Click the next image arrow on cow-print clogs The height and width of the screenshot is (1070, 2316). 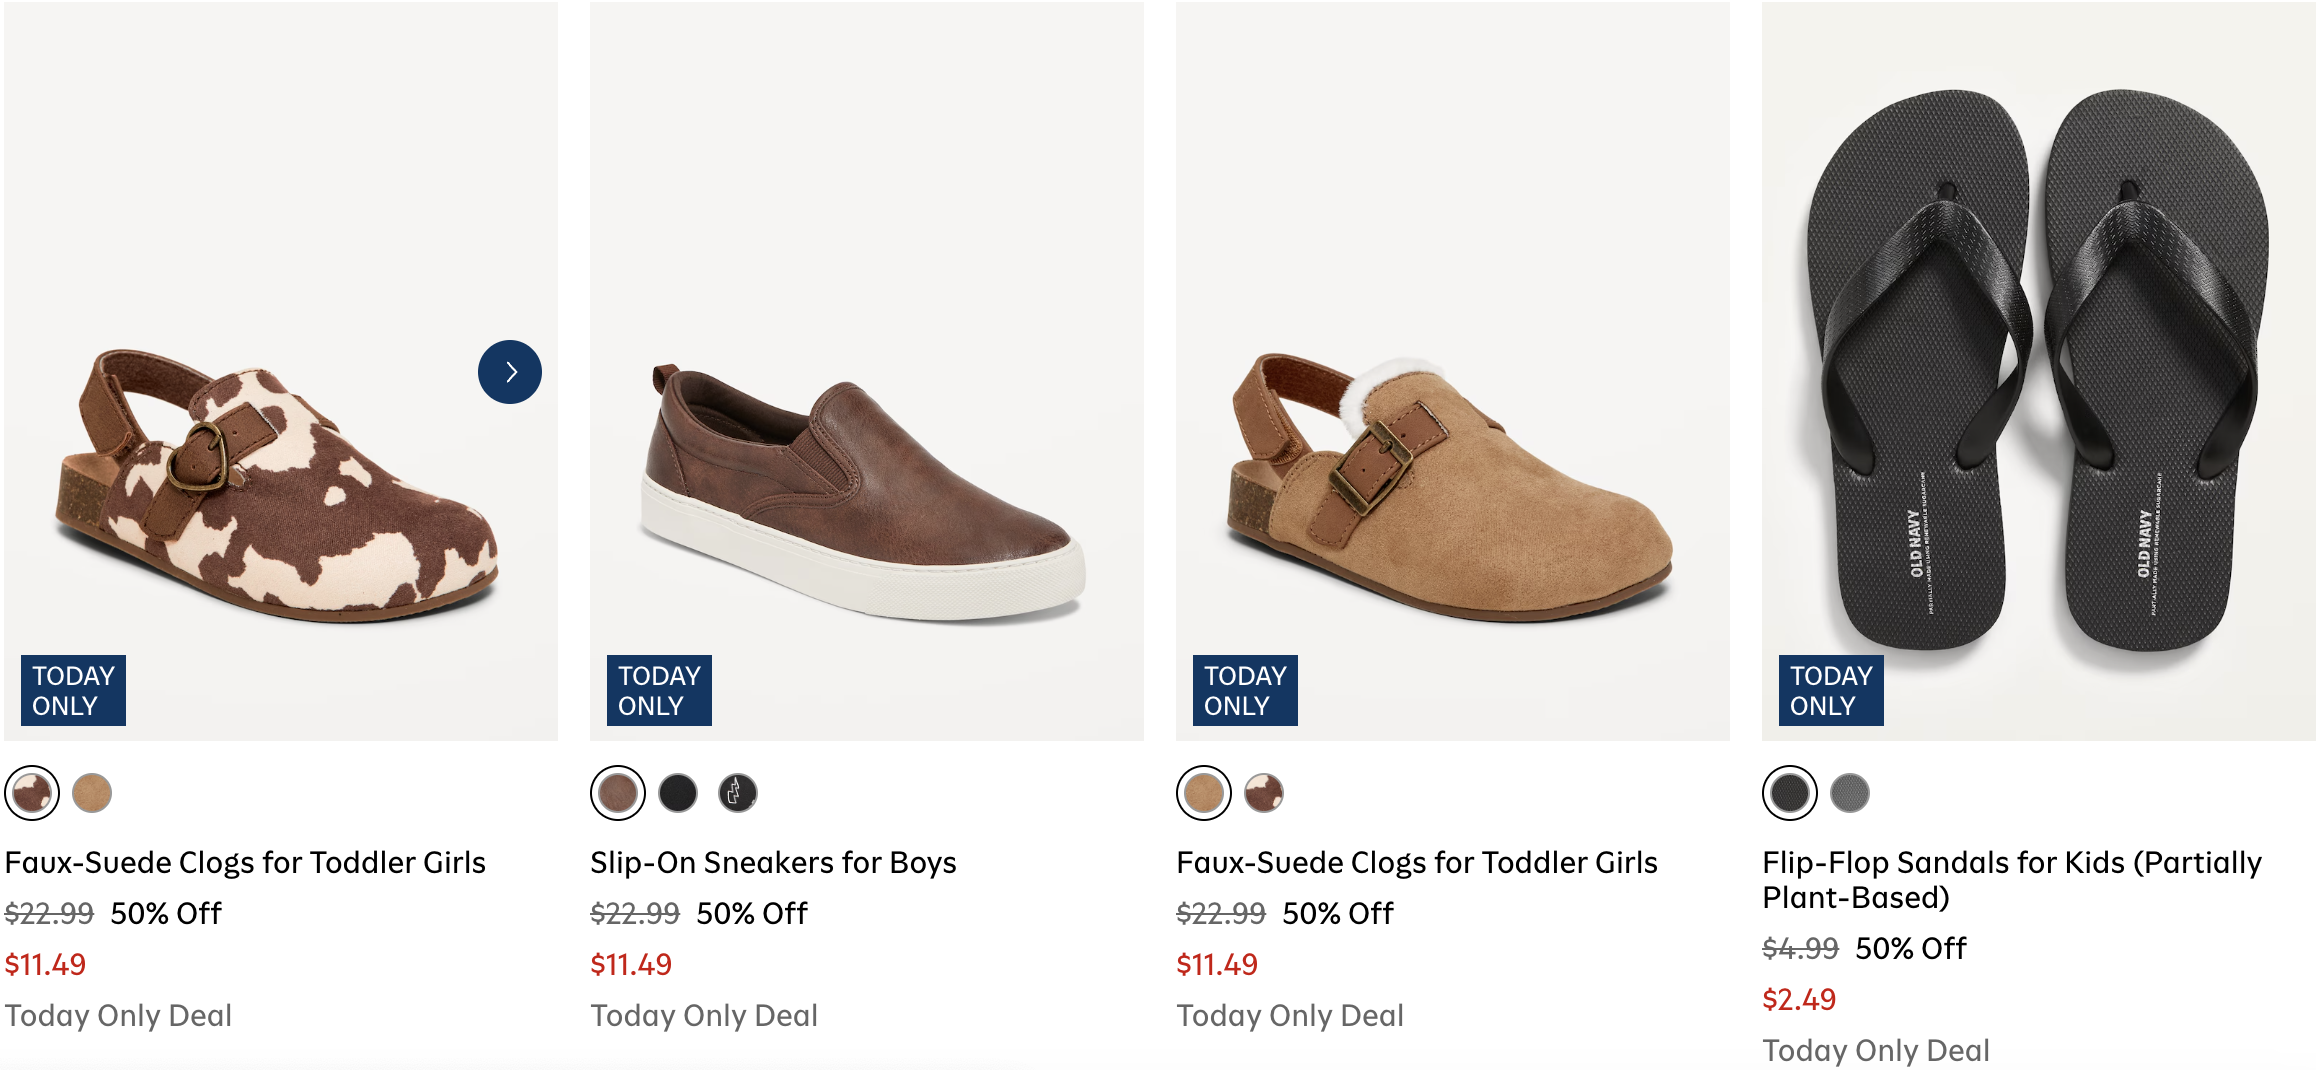pos(510,372)
